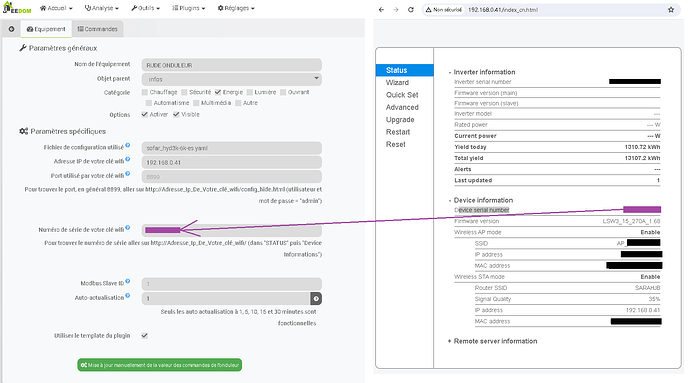Open the Analyse menu
The image size is (690, 383).
[x=102, y=8]
